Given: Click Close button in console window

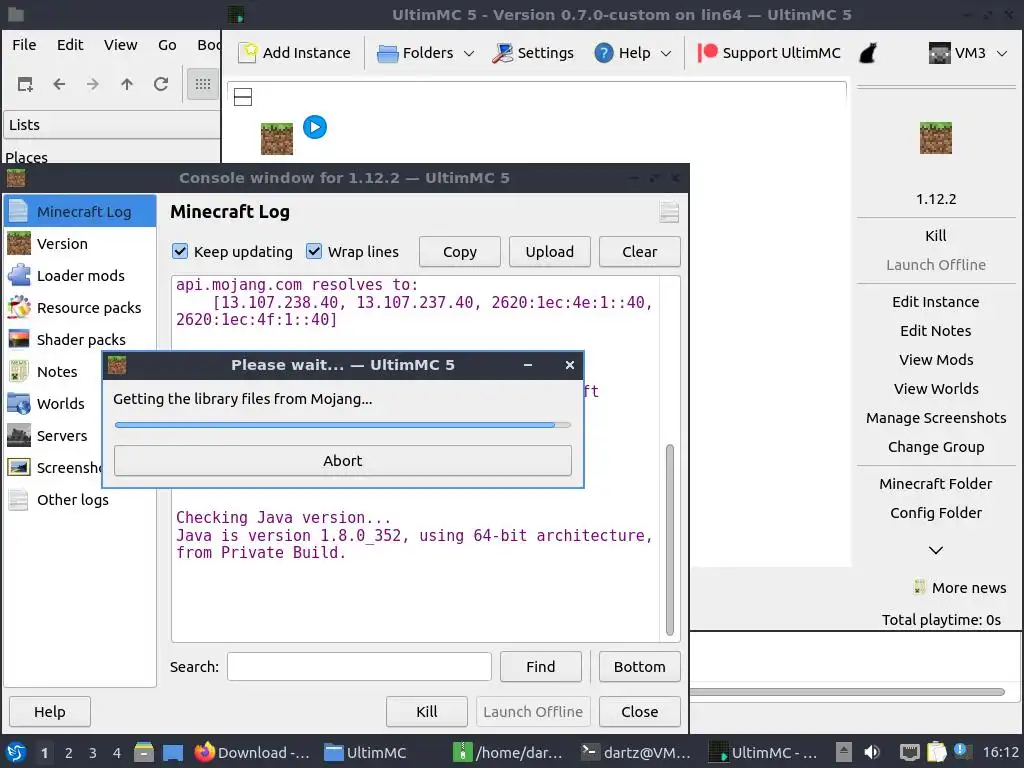Looking at the screenshot, I should click(x=639, y=712).
